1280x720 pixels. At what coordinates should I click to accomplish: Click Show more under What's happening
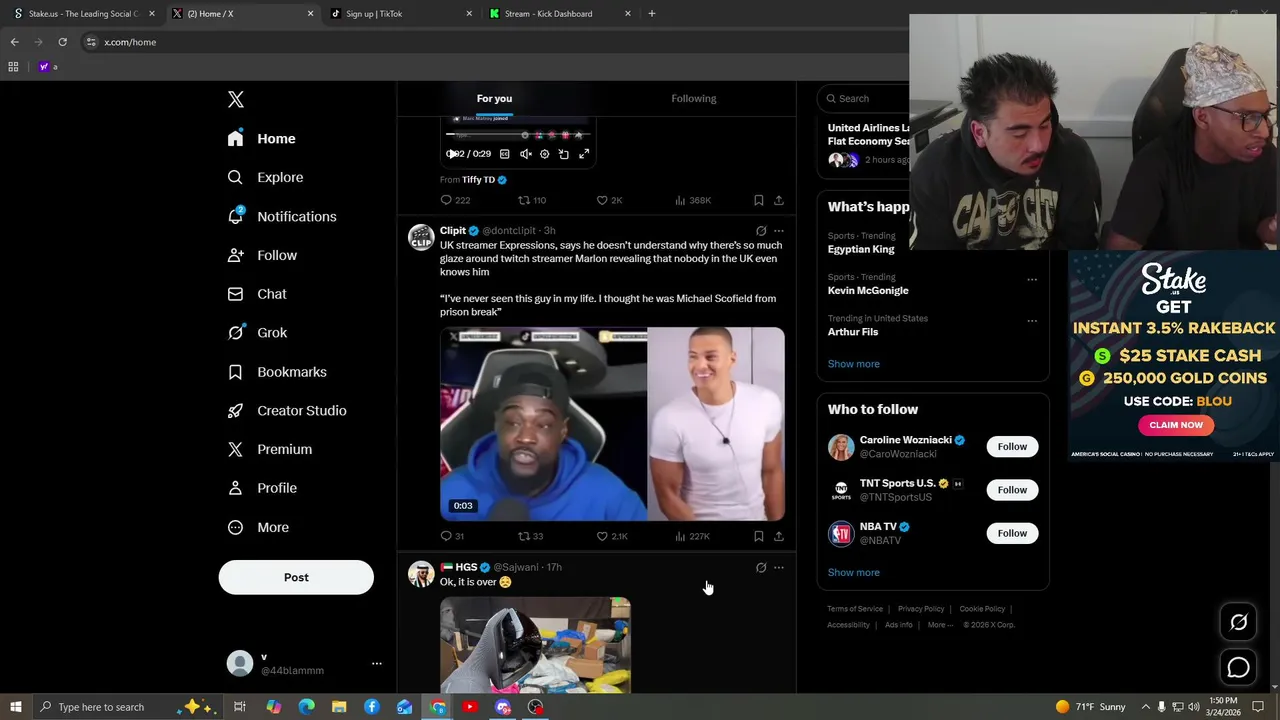[854, 364]
